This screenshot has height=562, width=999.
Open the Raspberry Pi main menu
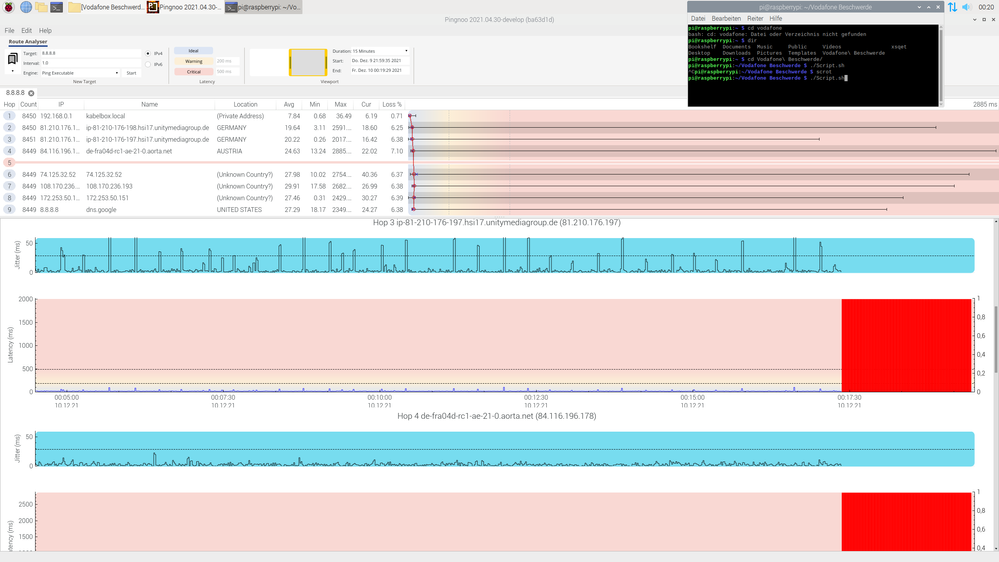pos(7,7)
